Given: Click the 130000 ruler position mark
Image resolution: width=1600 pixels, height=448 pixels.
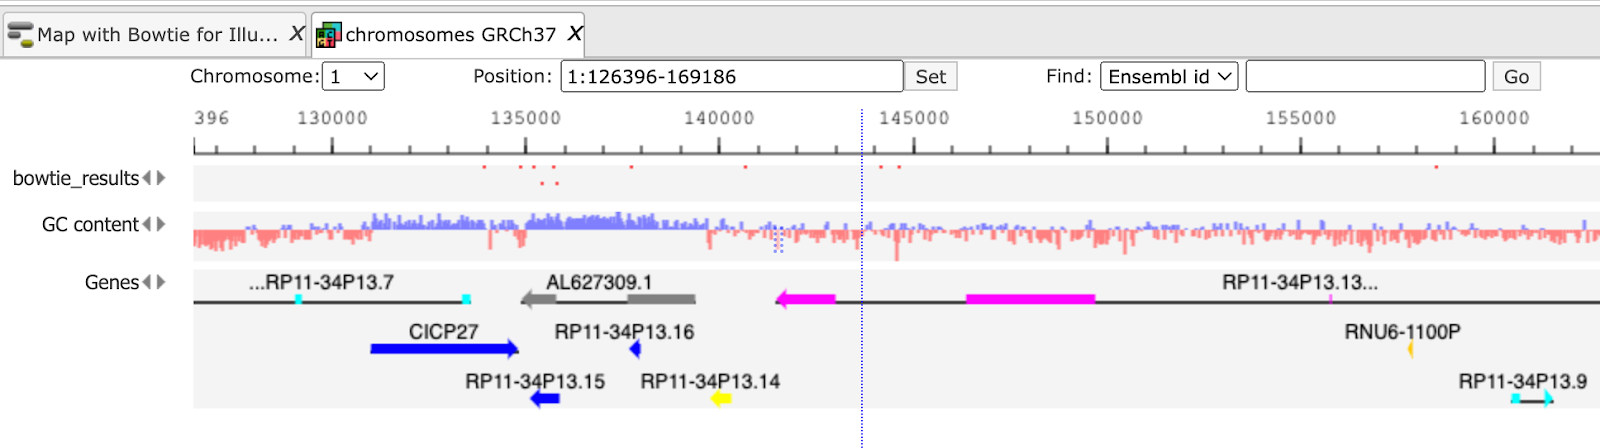Looking at the screenshot, I should [x=332, y=118].
